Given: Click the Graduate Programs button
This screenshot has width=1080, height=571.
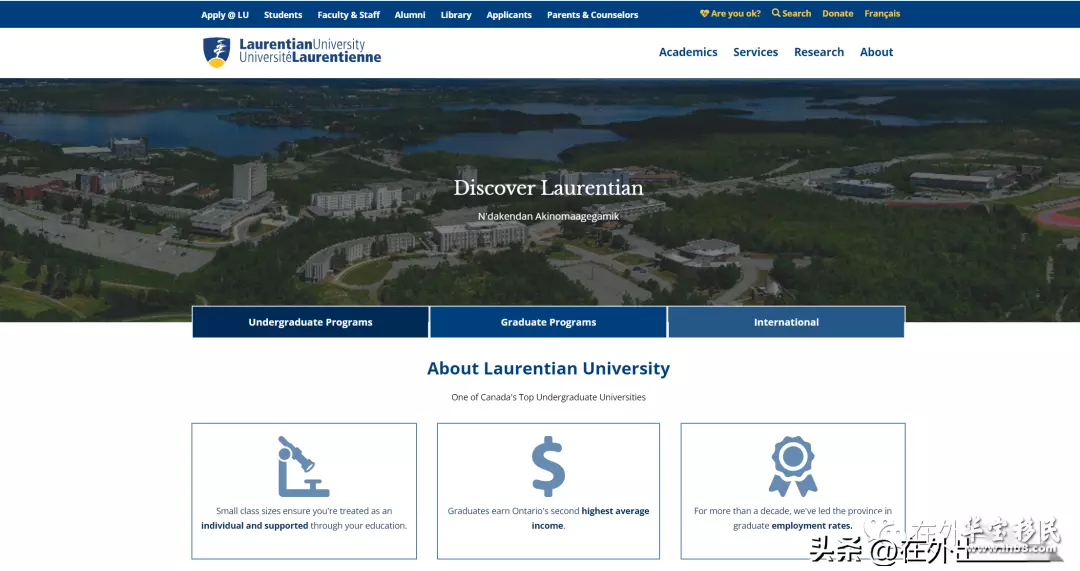Looking at the screenshot, I should [x=548, y=322].
